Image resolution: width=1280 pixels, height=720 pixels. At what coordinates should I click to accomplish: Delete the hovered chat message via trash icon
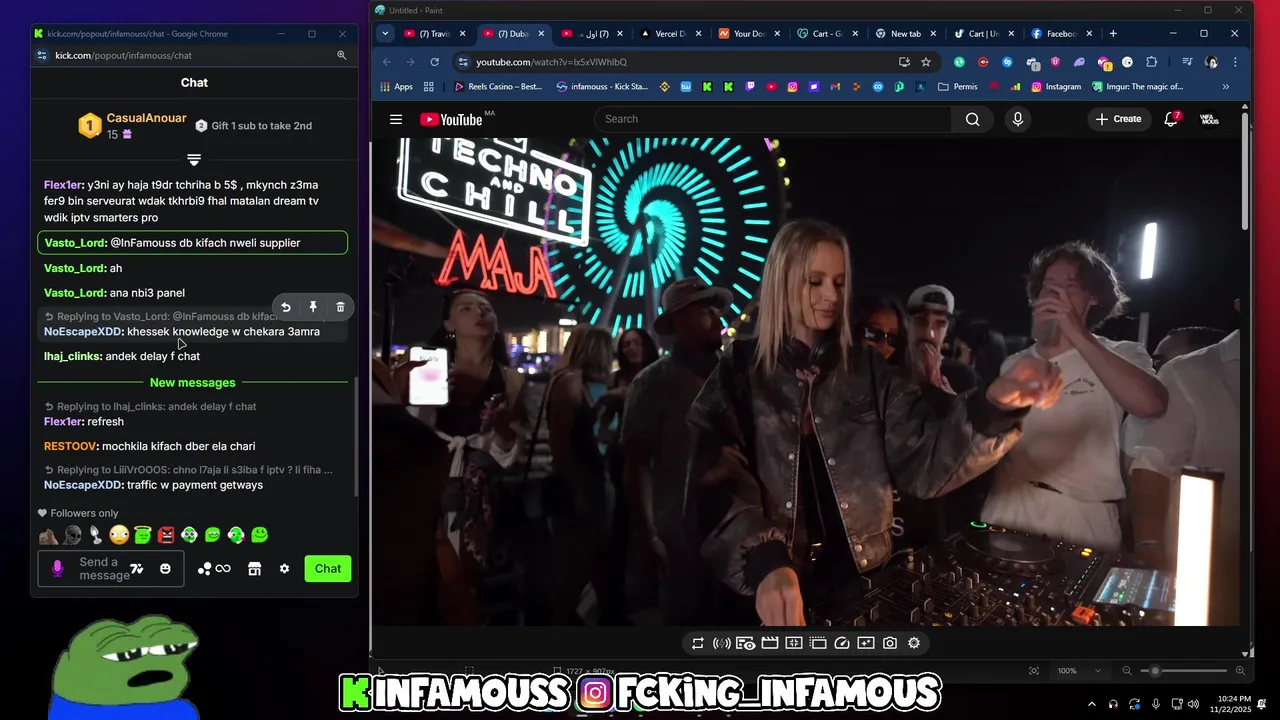click(x=340, y=307)
